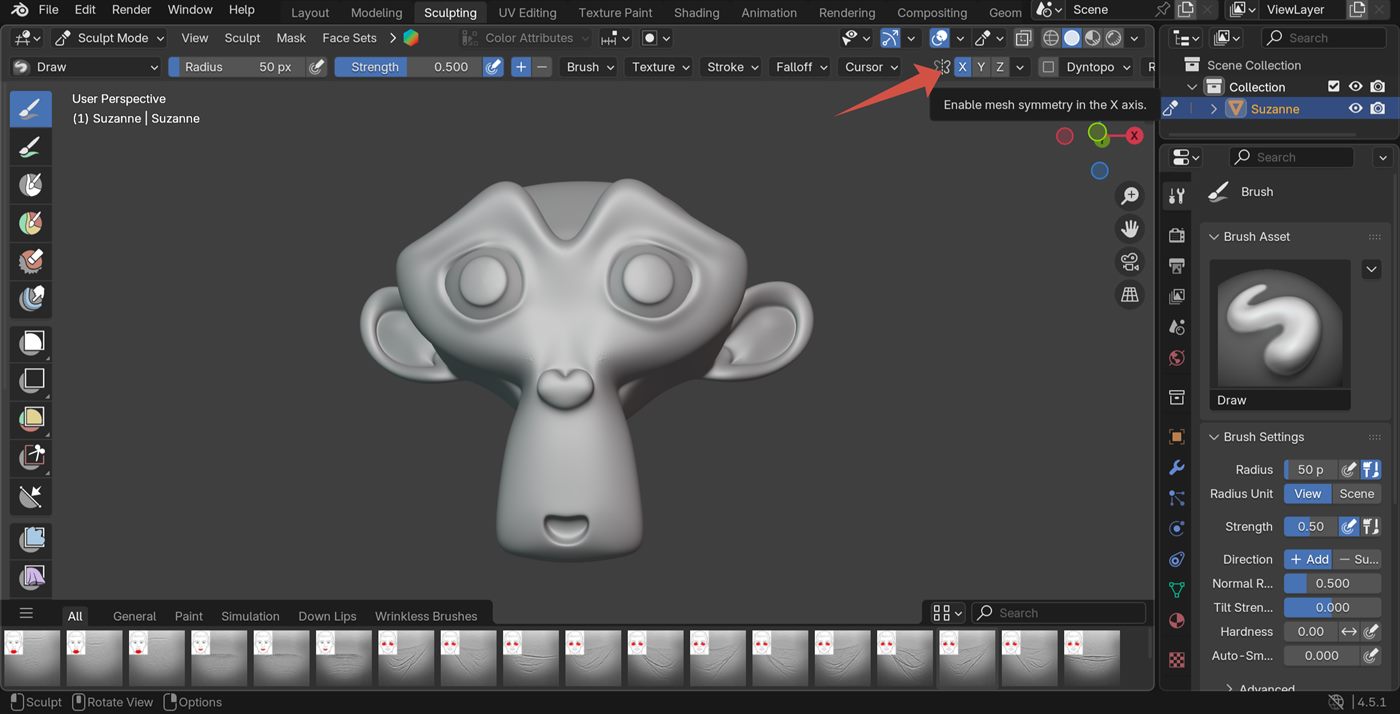The image size is (1400, 714).
Task: Click subtract minus direction in header
Action: pyautogui.click(x=542, y=67)
